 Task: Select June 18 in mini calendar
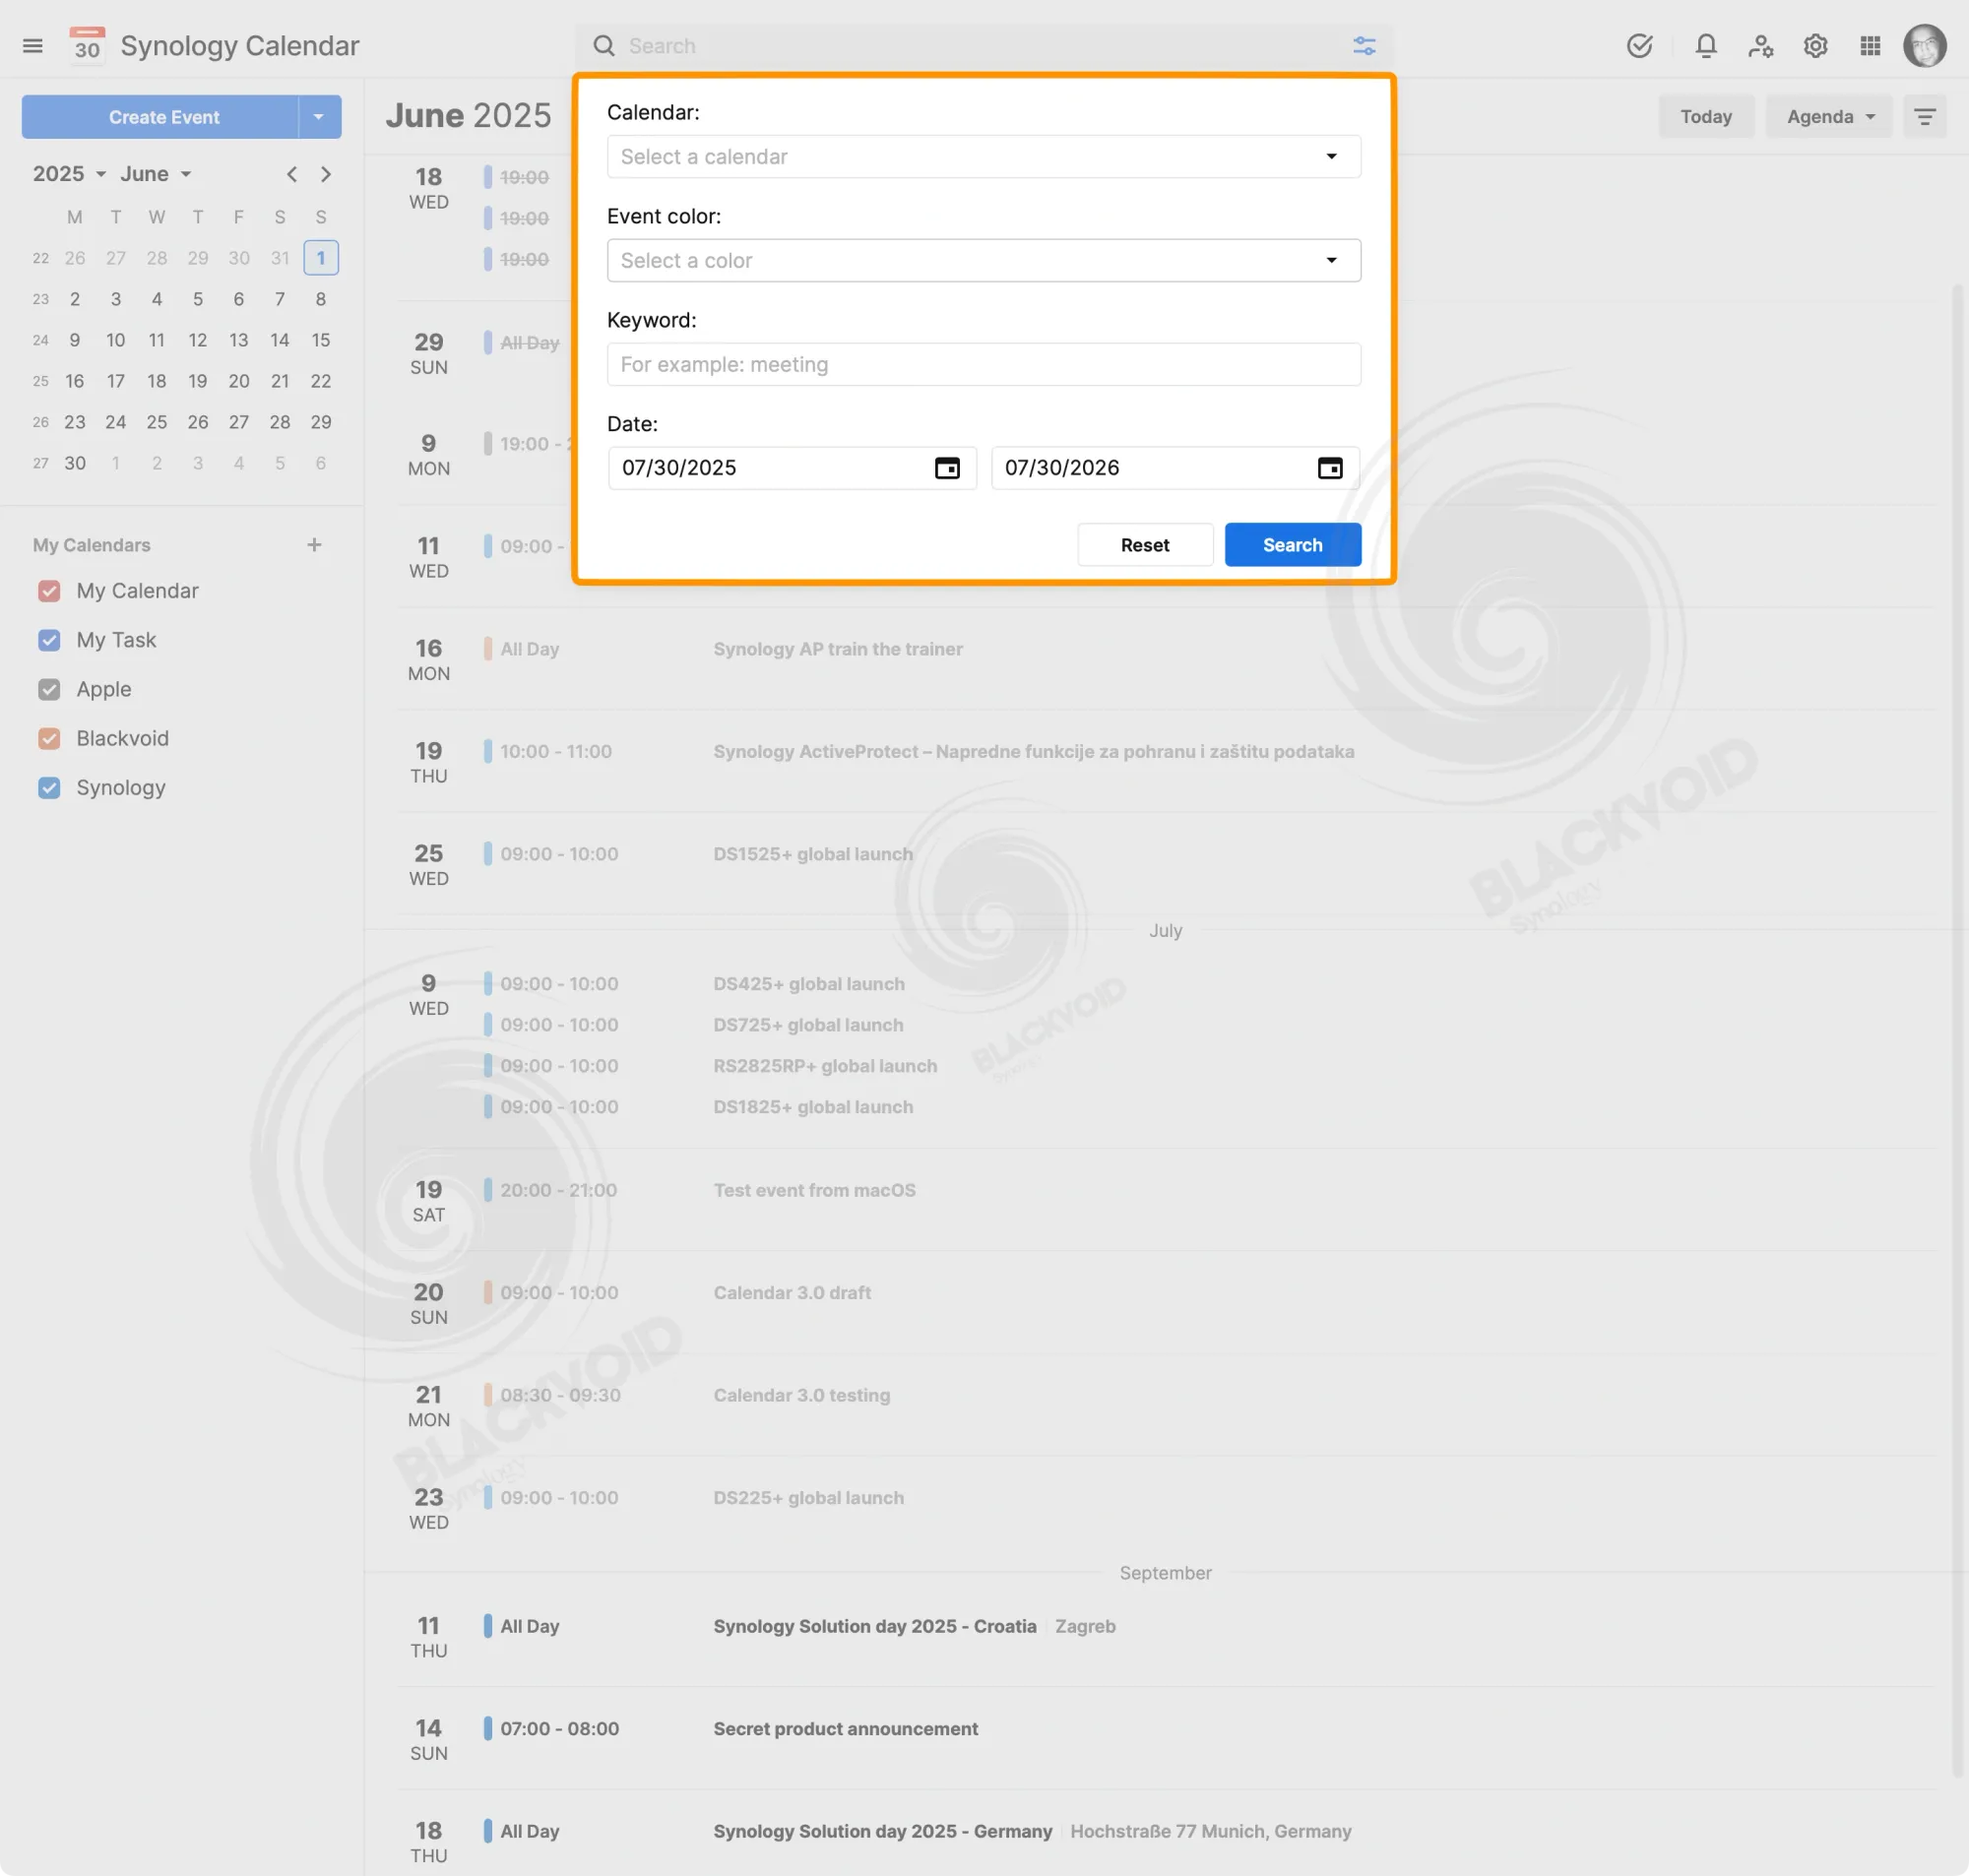click(x=157, y=381)
